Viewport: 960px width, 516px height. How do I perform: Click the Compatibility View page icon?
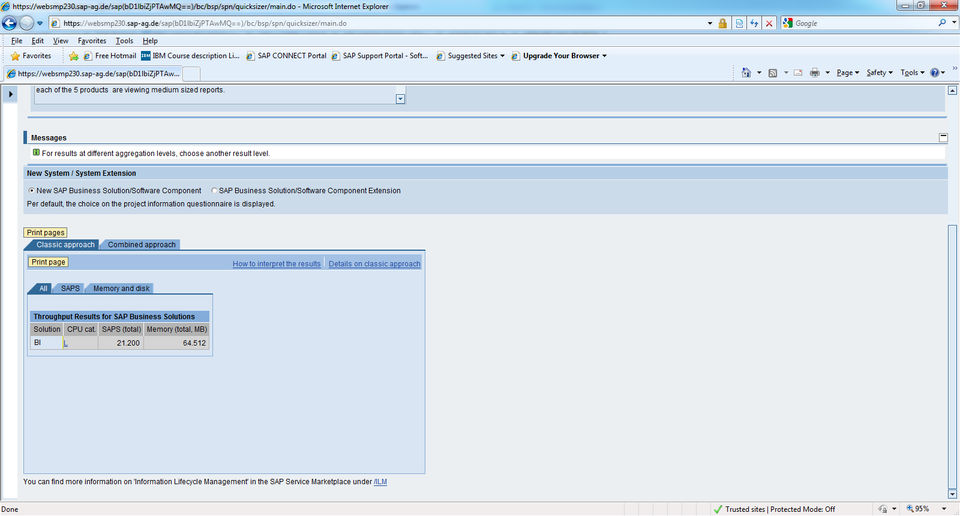tap(739, 23)
